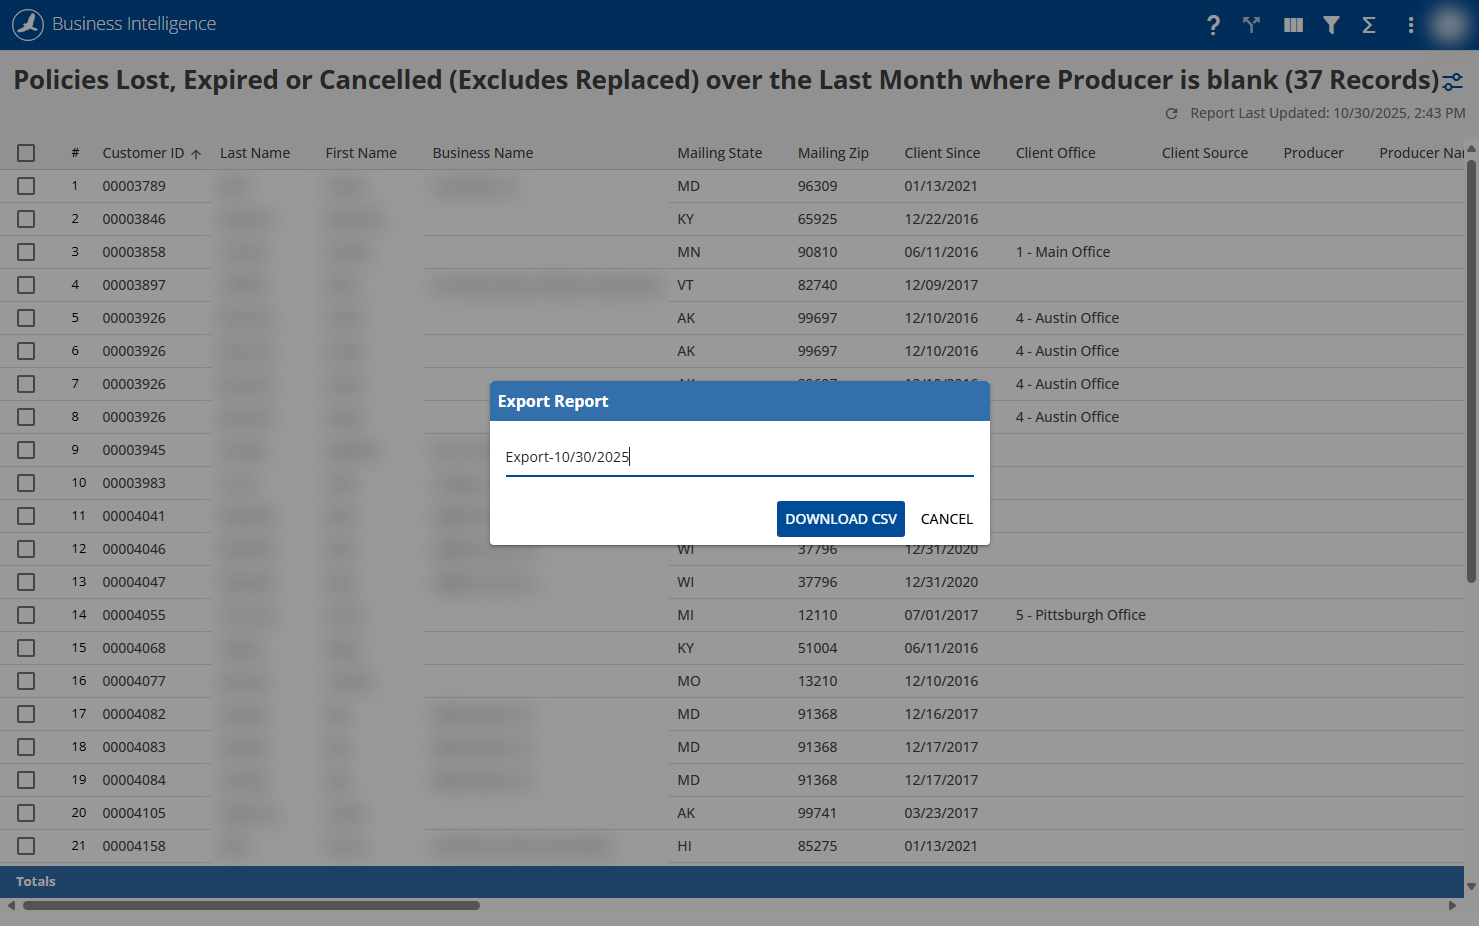Click the Export Report dialog title
1479x926 pixels.
[x=553, y=401]
